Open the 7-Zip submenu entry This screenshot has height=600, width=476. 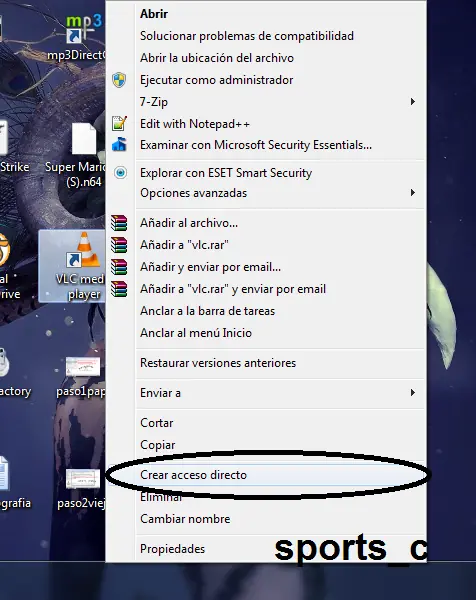[154, 102]
